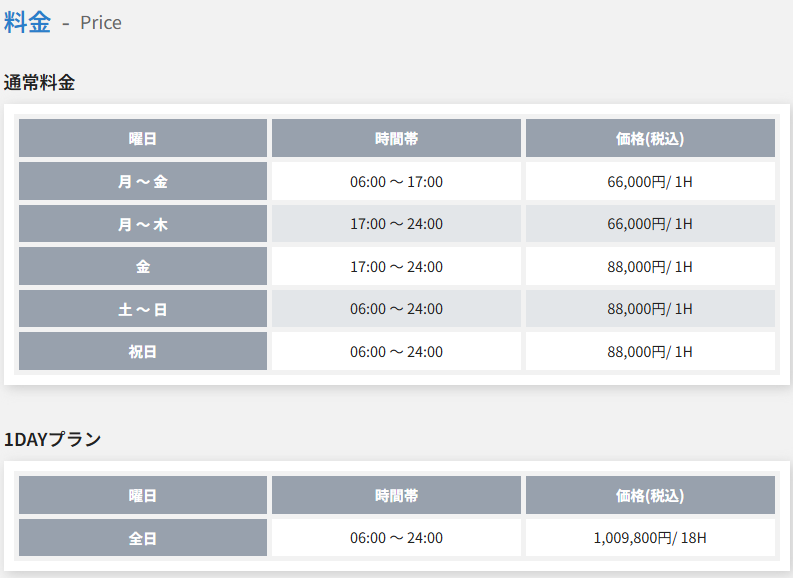Click the 料金 Price heading
793x578 pixels.
63,23
